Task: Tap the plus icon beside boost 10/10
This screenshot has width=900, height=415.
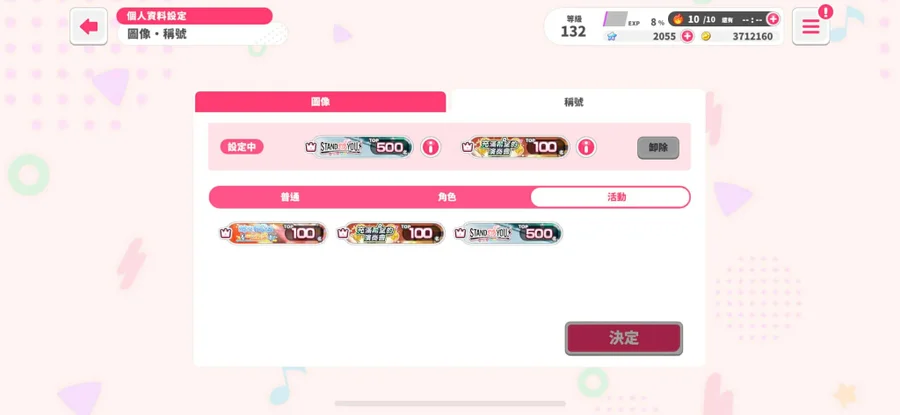Action: [x=773, y=19]
